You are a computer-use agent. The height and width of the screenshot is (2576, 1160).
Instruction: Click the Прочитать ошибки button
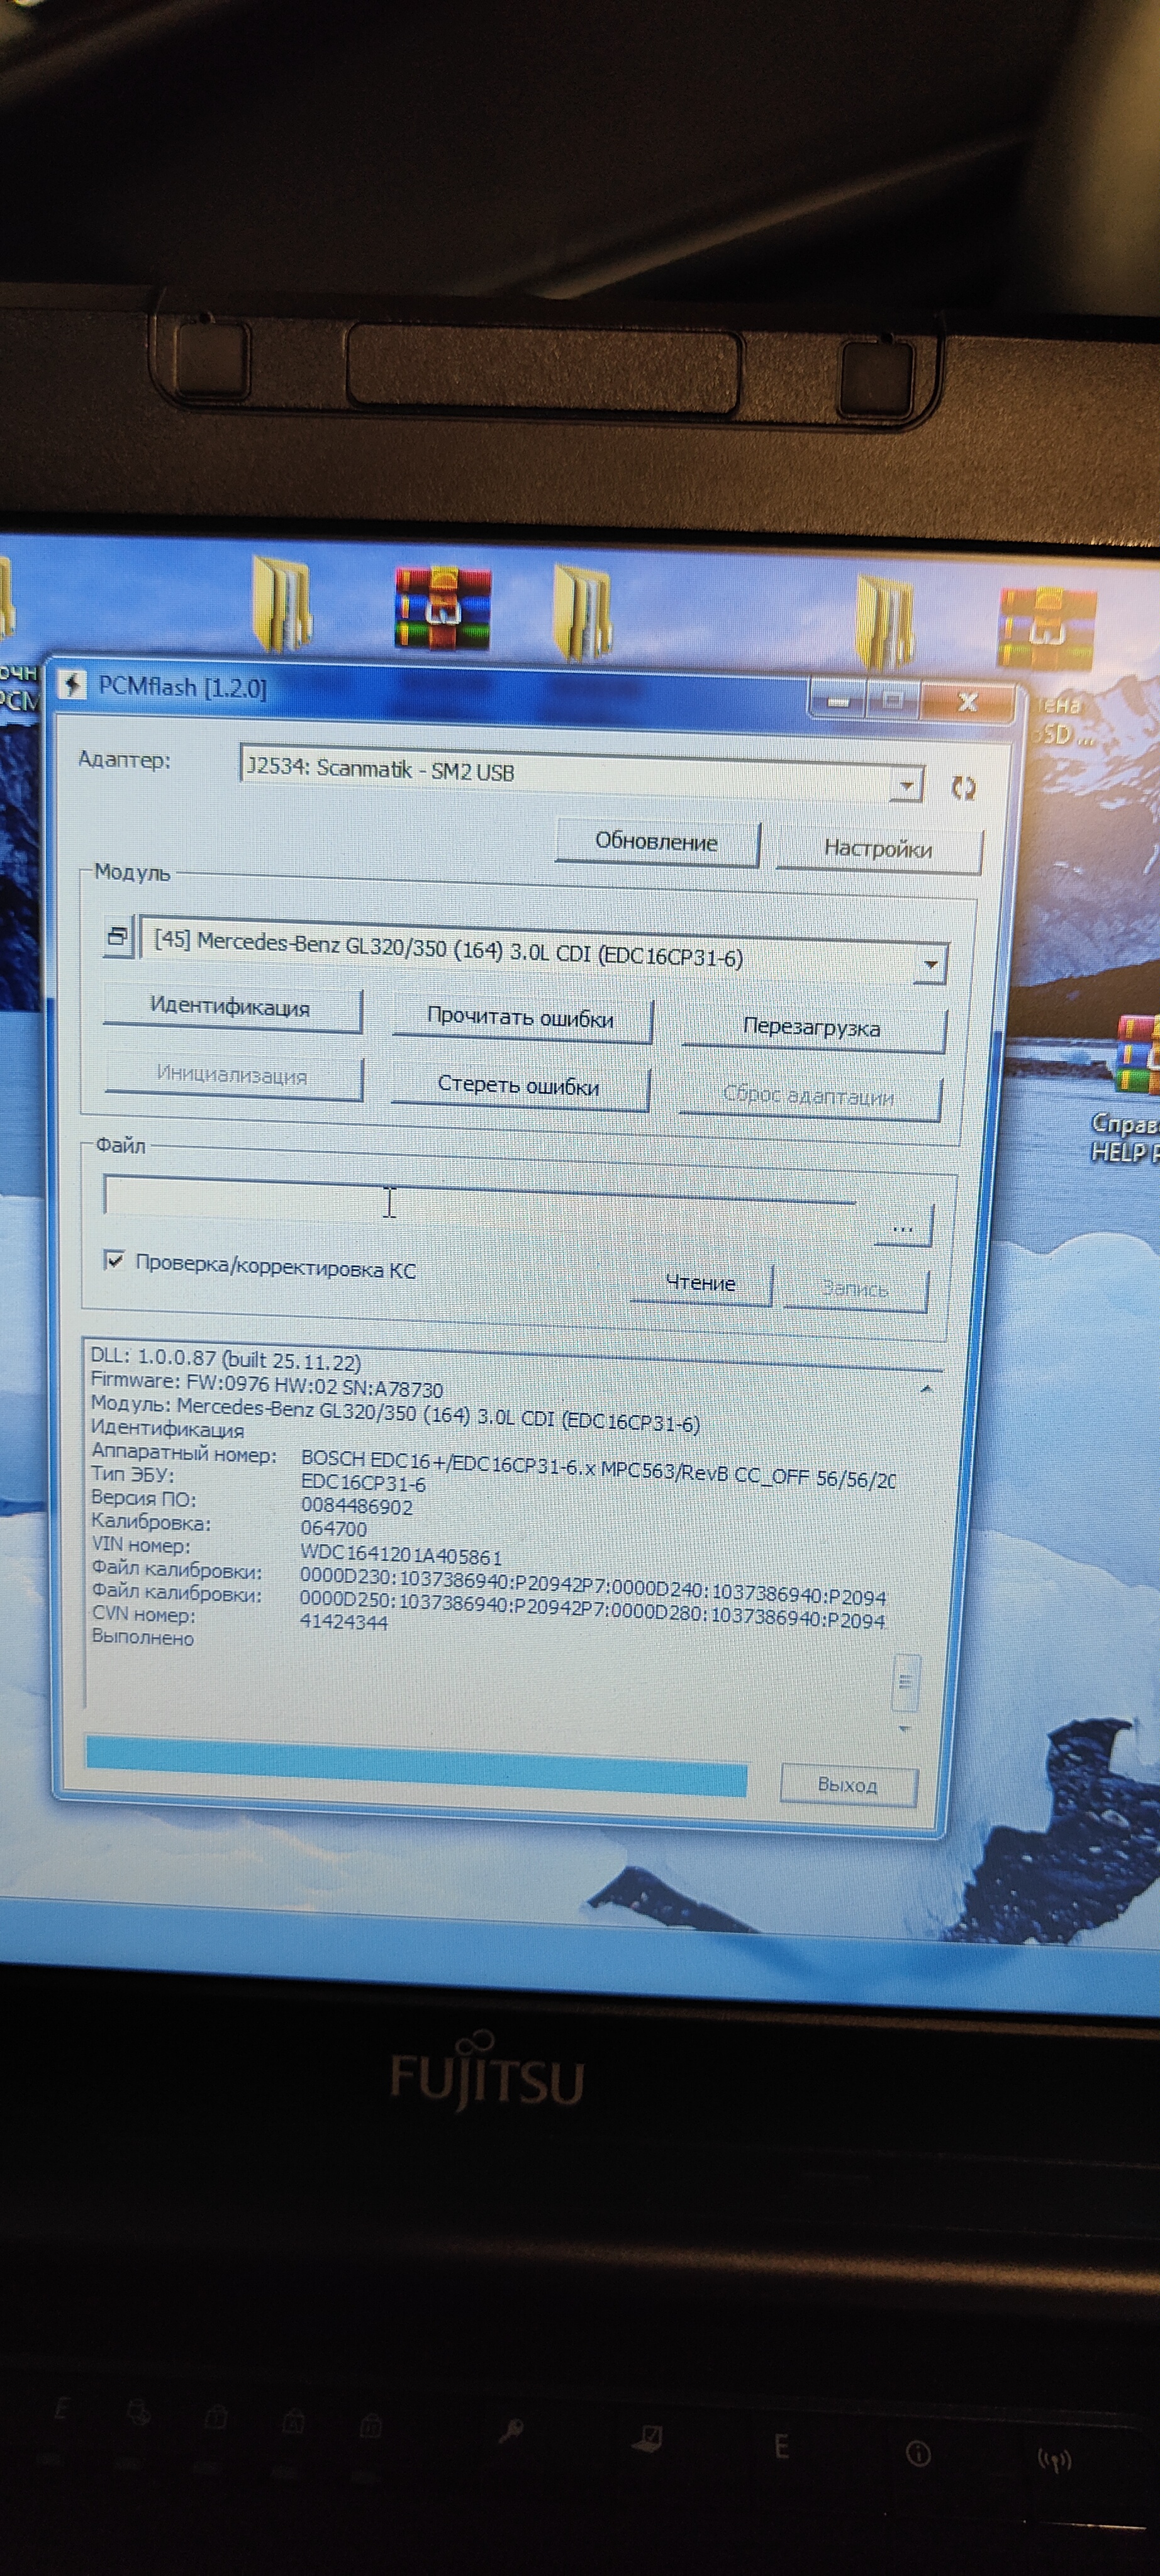[x=520, y=1018]
